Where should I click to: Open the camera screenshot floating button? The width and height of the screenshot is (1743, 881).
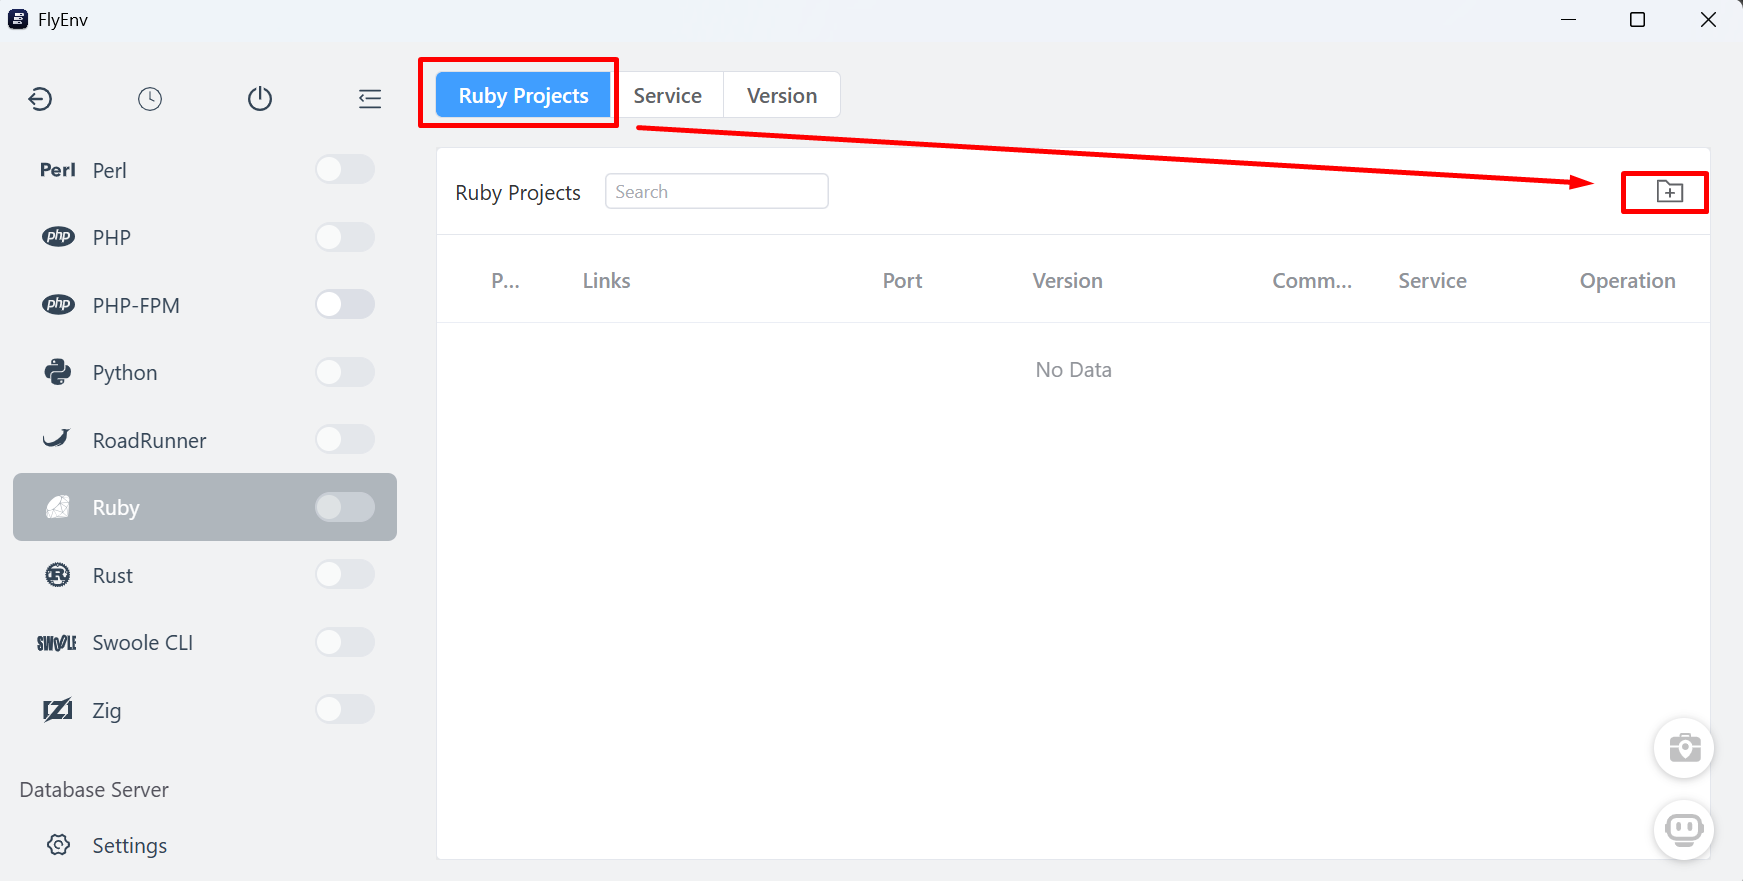tap(1684, 748)
